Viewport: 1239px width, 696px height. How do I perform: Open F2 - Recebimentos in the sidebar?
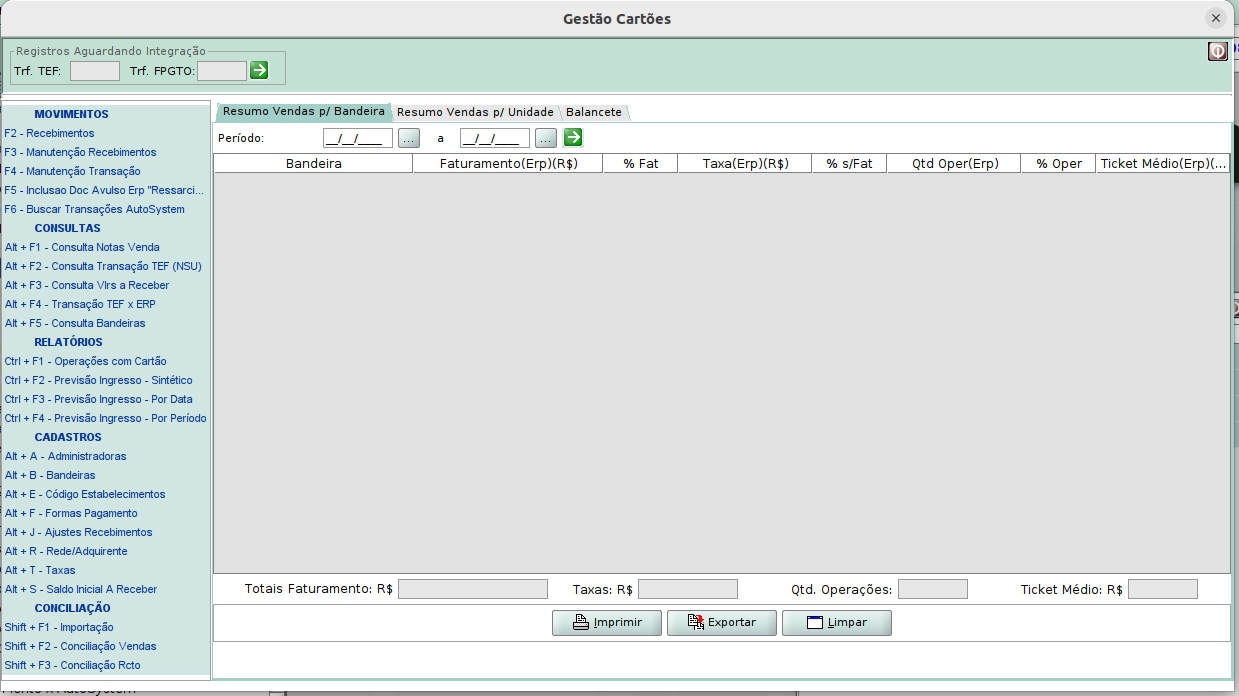point(49,133)
